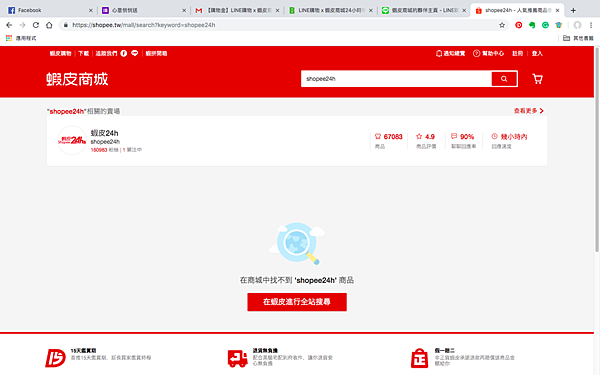The image size is (600, 375).
Task: Click the red site-wide search button
Action: coord(297,302)
